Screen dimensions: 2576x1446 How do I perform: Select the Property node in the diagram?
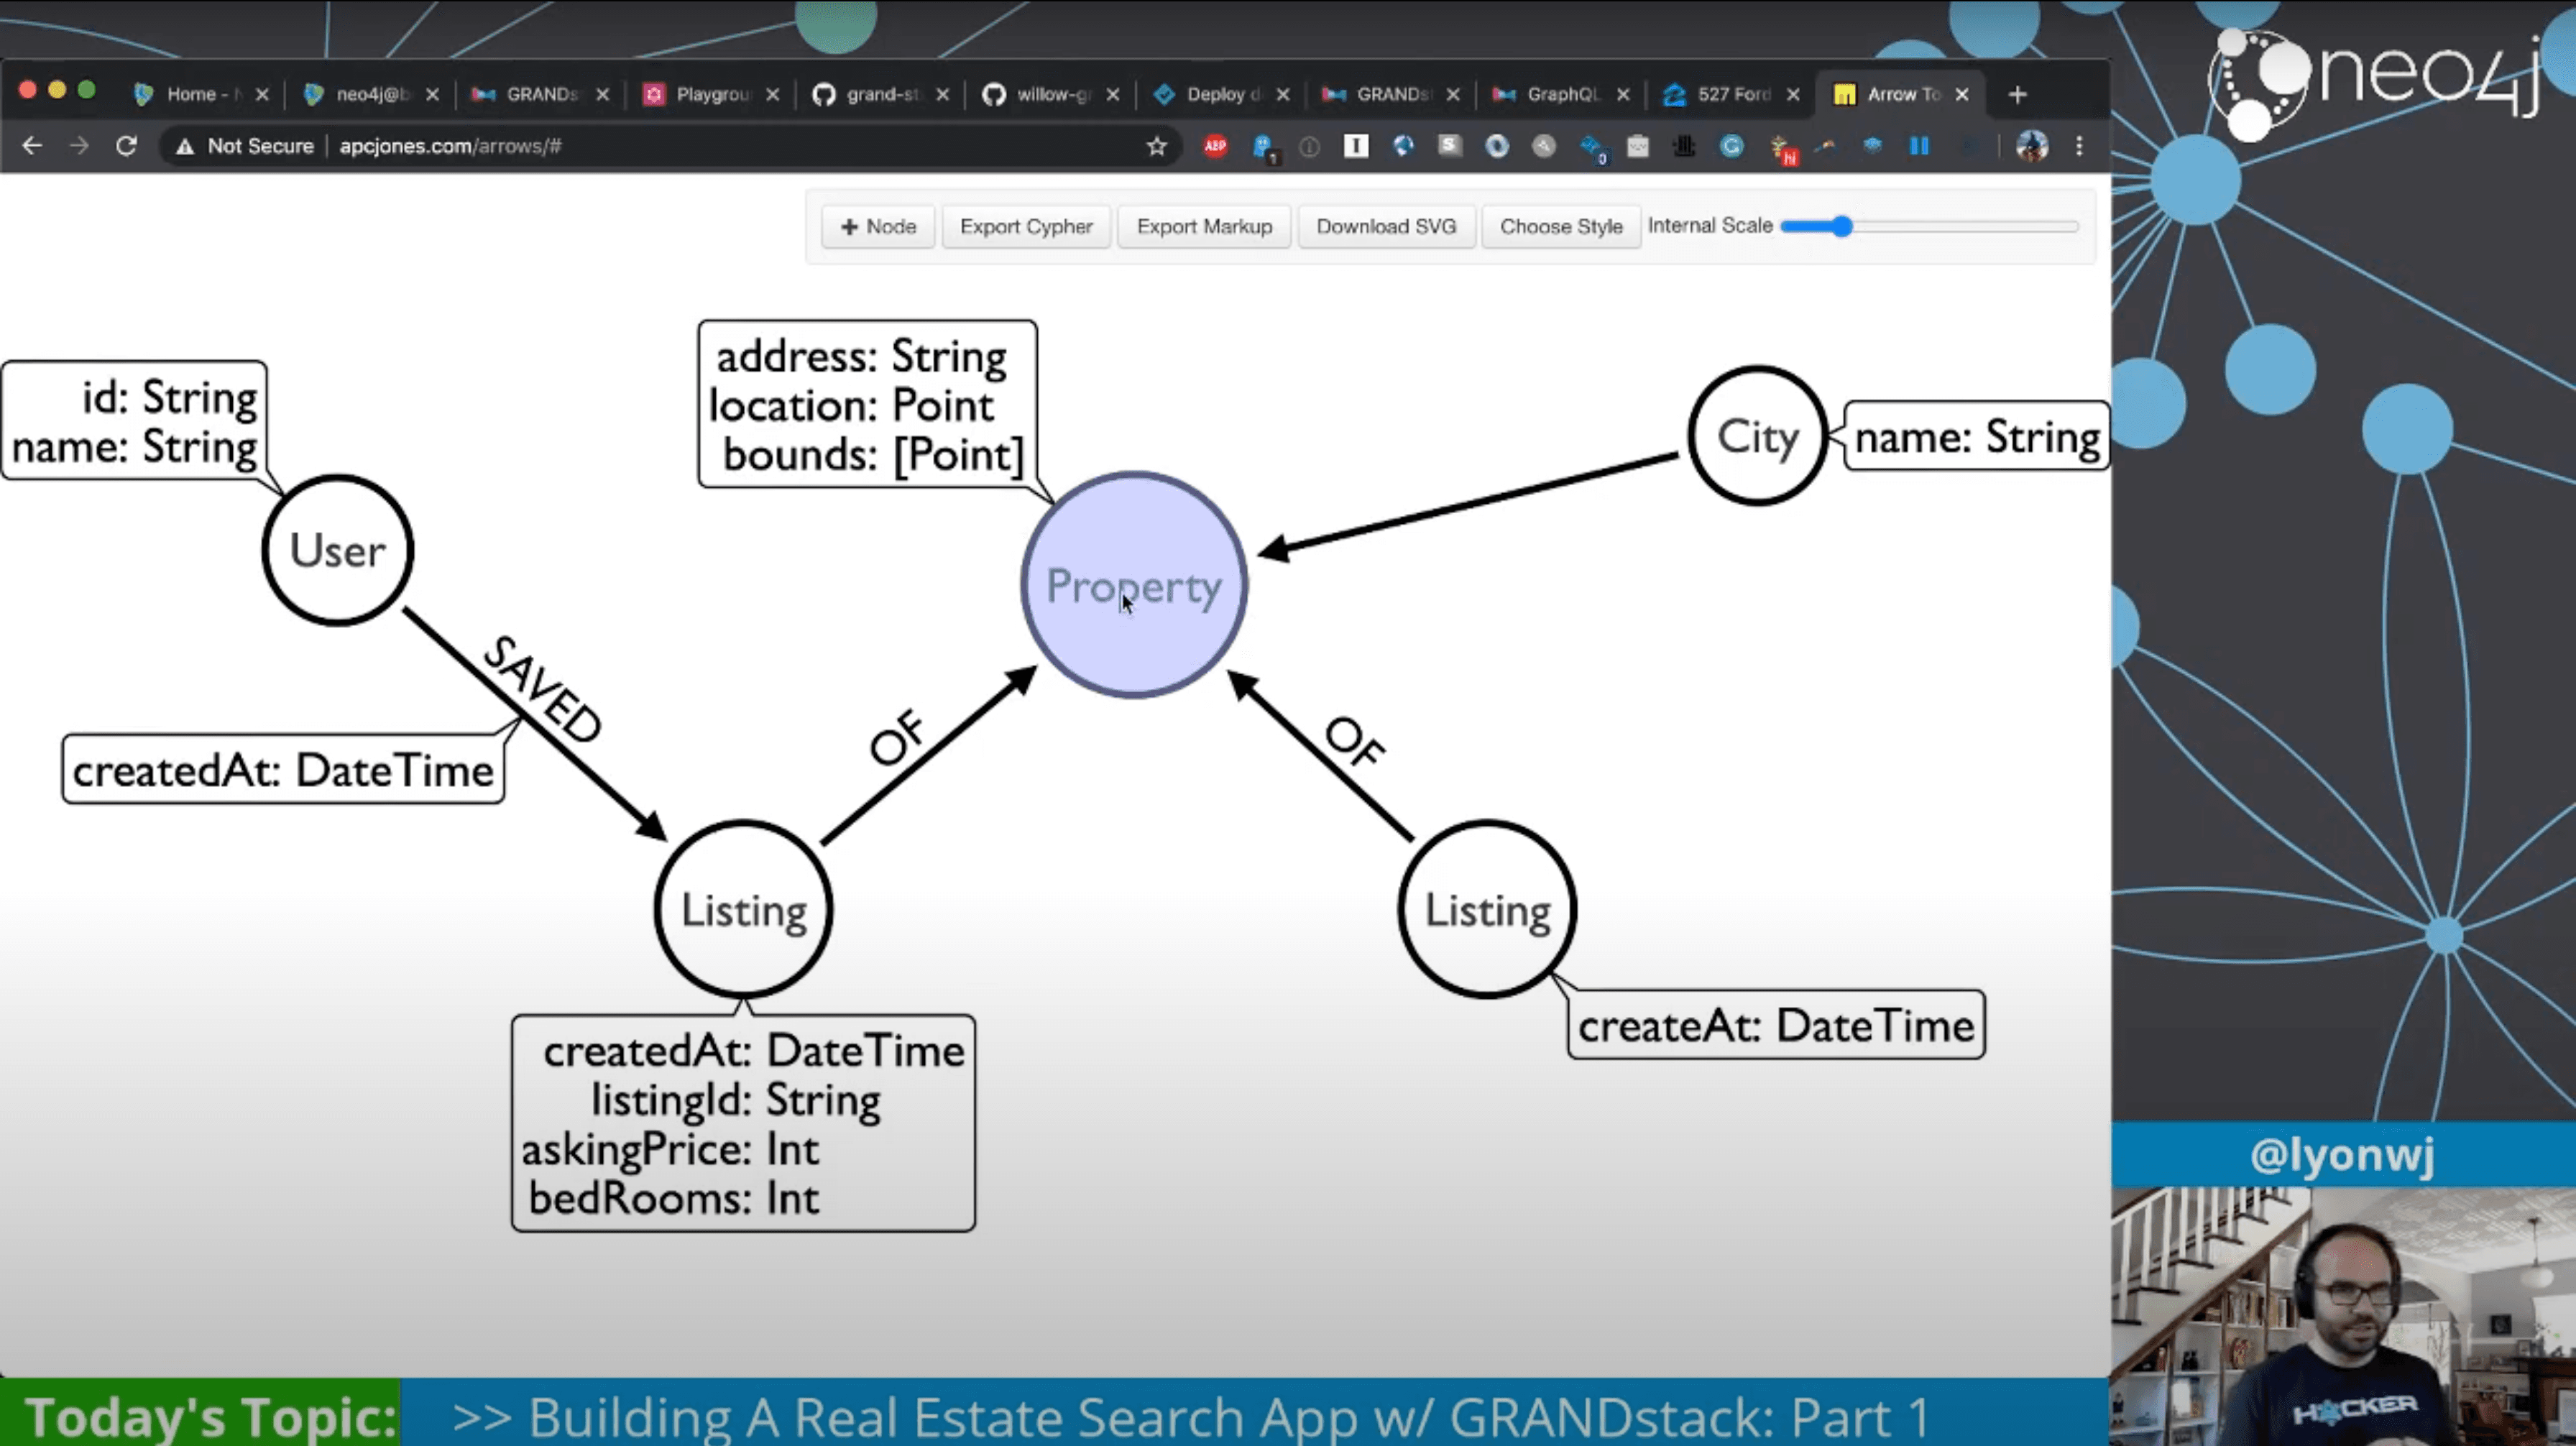tap(1133, 585)
